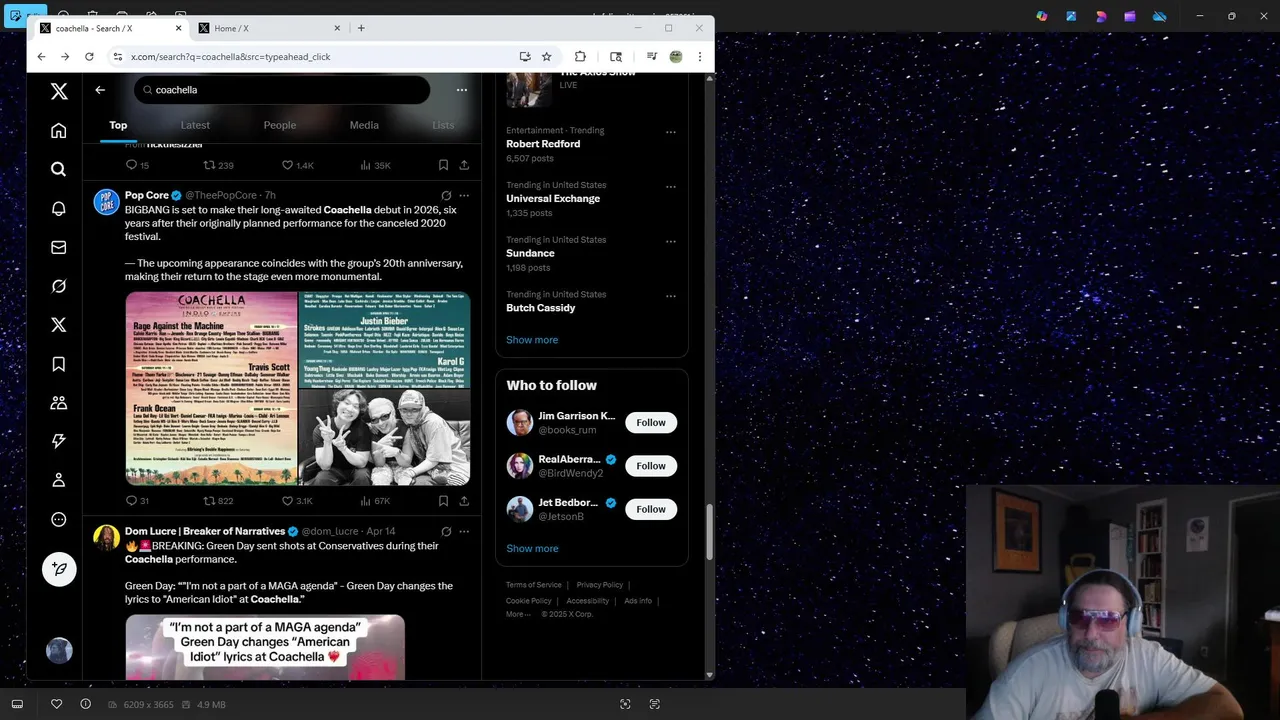This screenshot has height=720, width=1280.
Task: Switch to the People search tab
Action: pos(280,125)
